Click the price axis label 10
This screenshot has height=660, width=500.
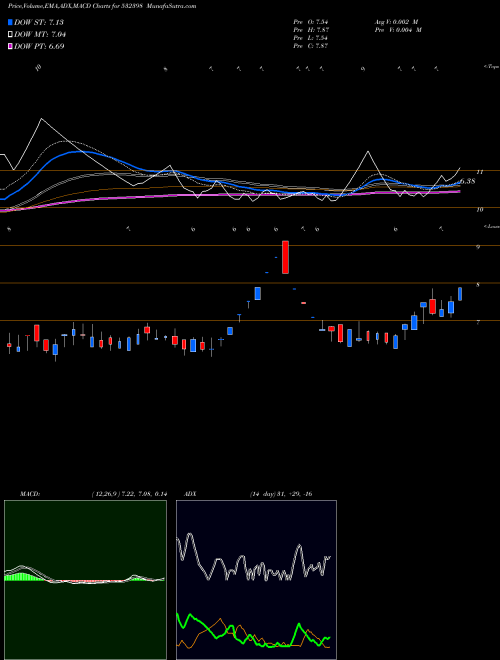pyautogui.click(x=479, y=210)
